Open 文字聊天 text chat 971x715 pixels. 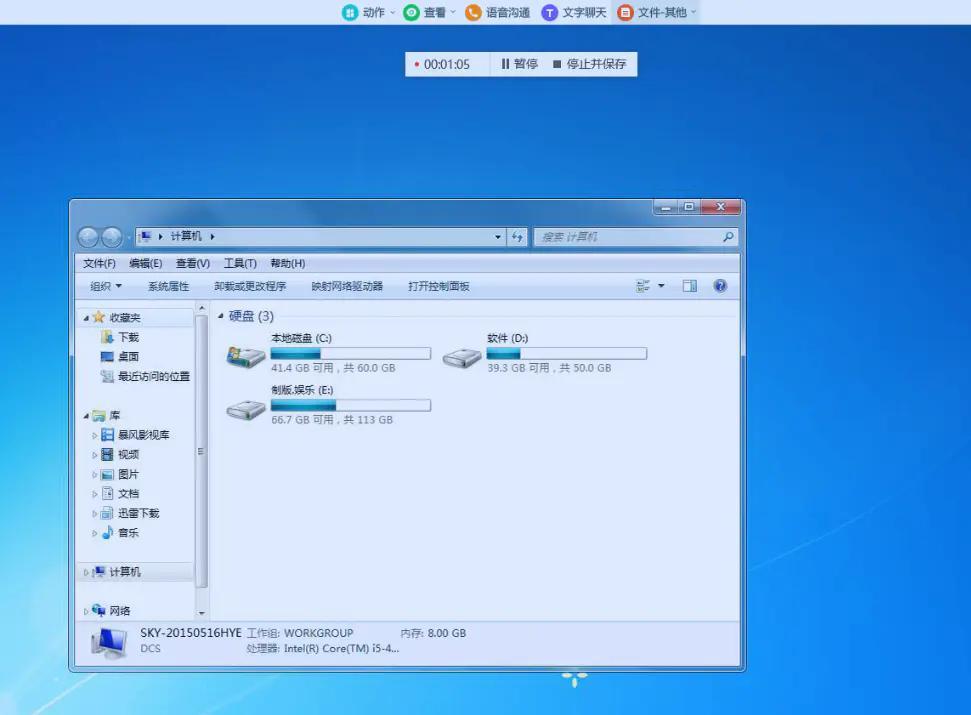tap(574, 12)
